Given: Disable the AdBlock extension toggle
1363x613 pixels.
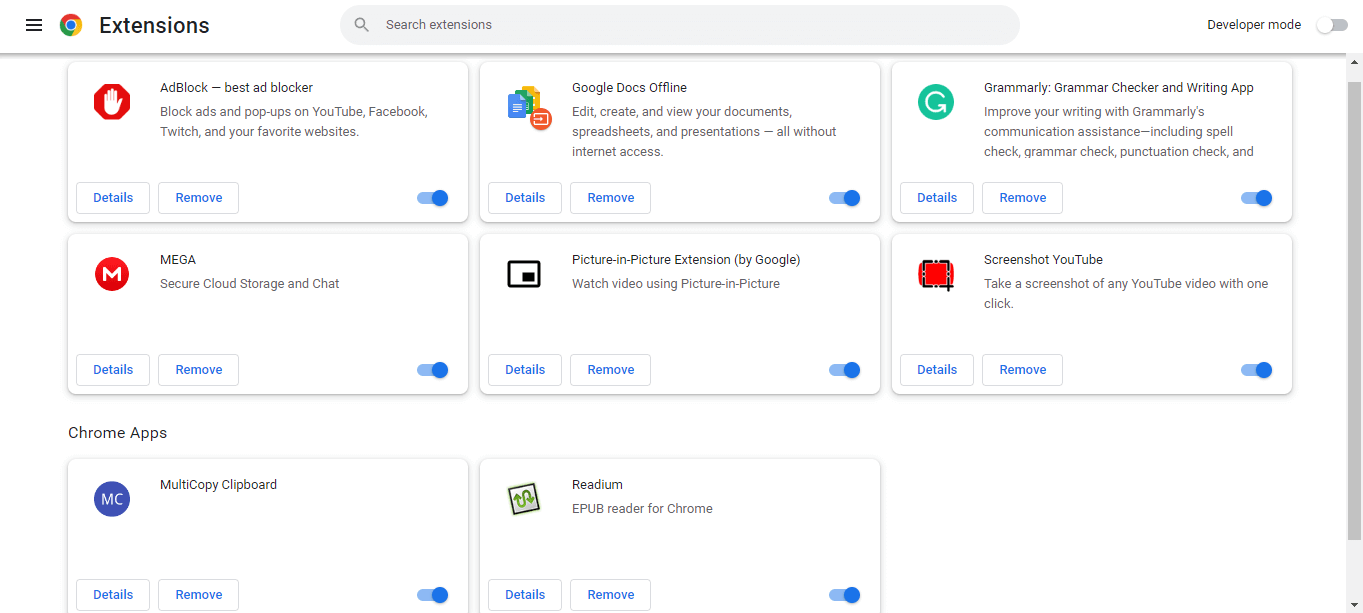Looking at the screenshot, I should 433,198.
